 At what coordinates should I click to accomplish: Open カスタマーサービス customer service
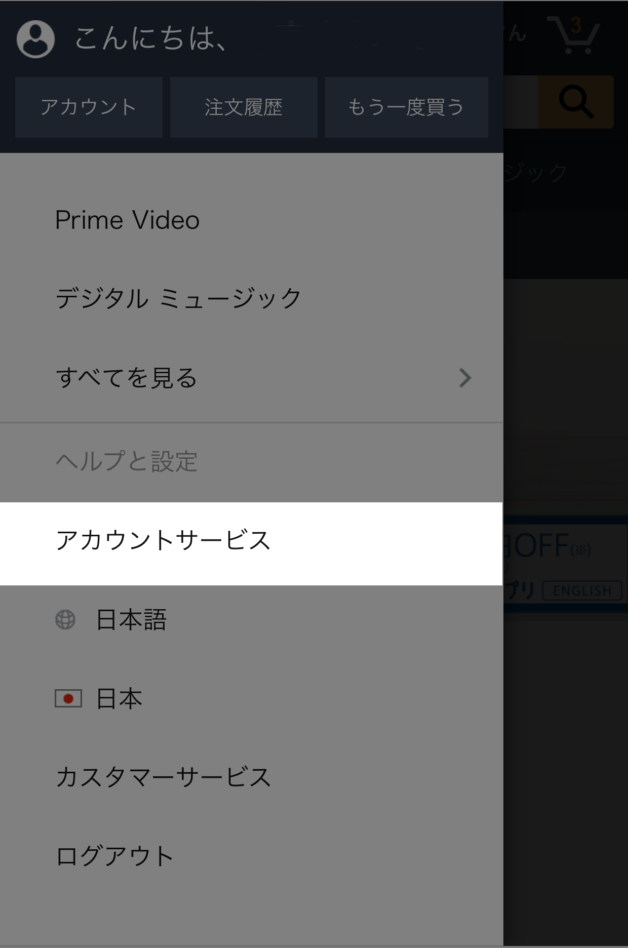[x=251, y=777]
